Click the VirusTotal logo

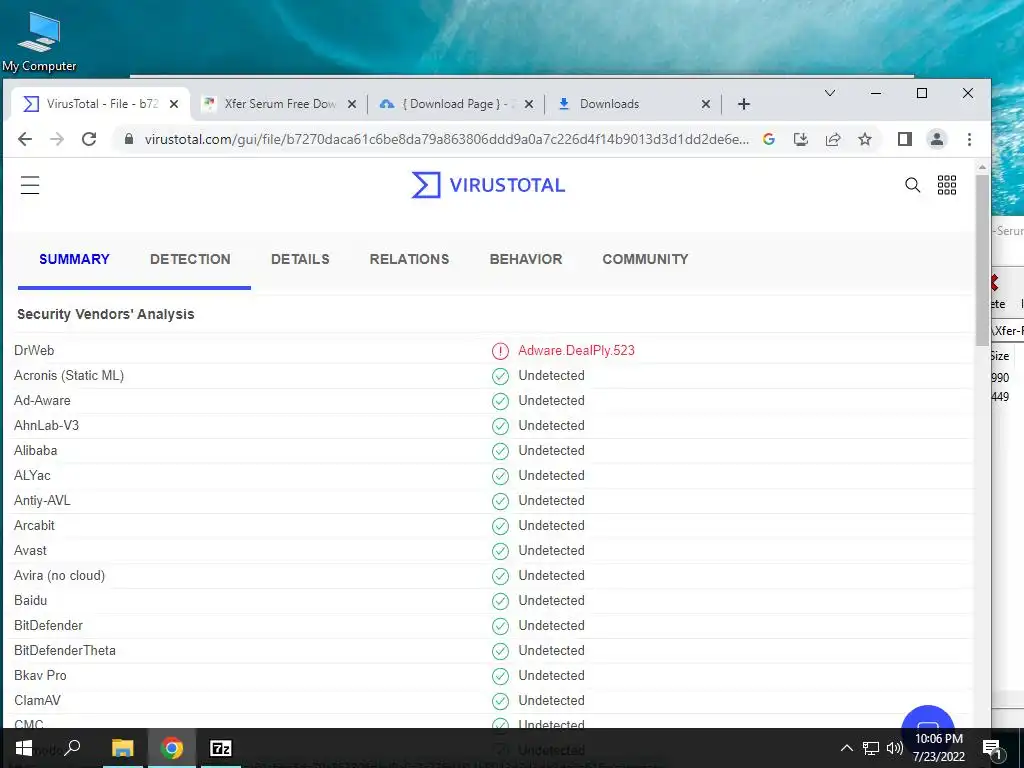click(488, 185)
